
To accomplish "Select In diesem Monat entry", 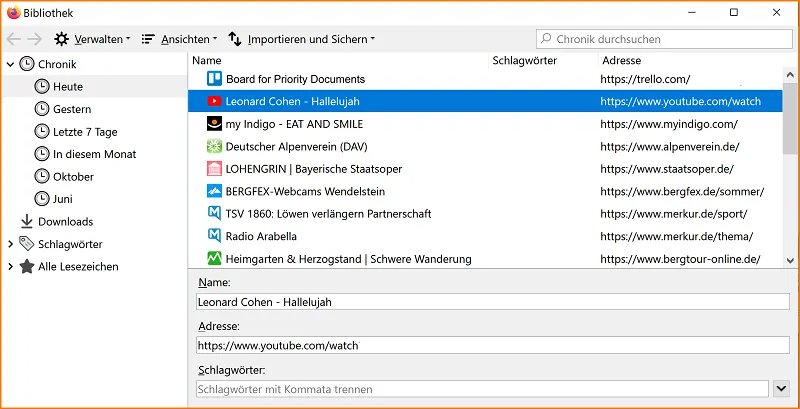I will coord(94,154).
